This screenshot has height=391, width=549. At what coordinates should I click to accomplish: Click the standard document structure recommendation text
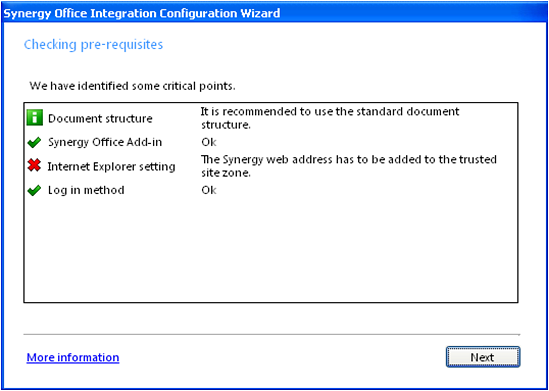330,118
